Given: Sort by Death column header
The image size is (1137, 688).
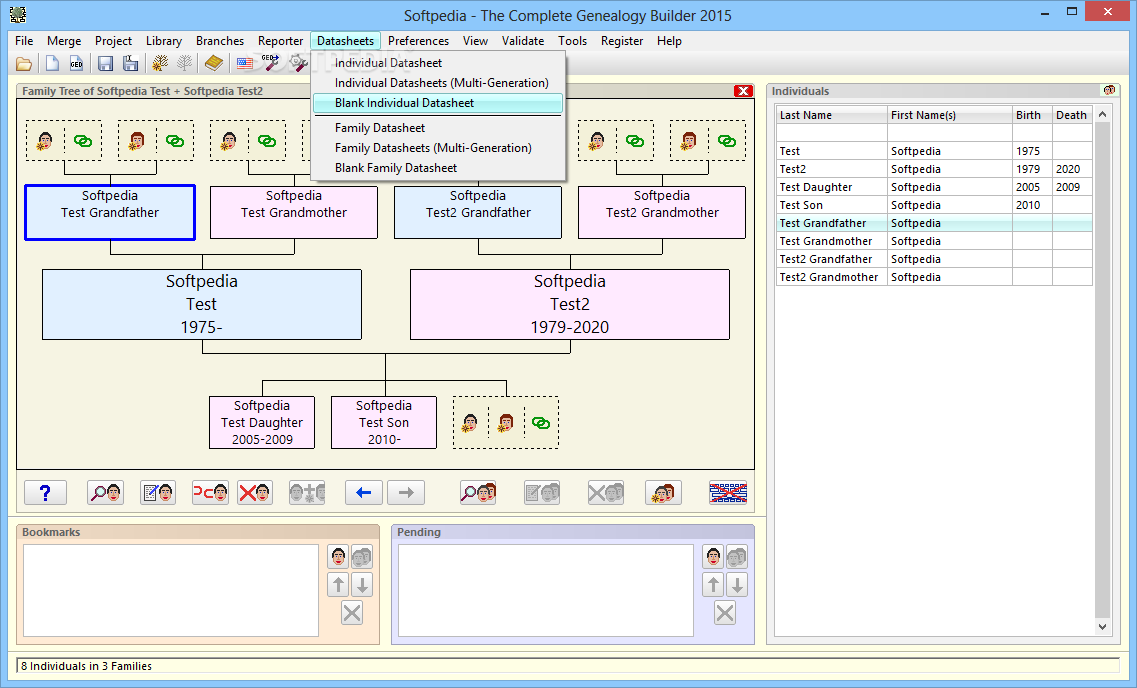Looking at the screenshot, I should 1072,115.
